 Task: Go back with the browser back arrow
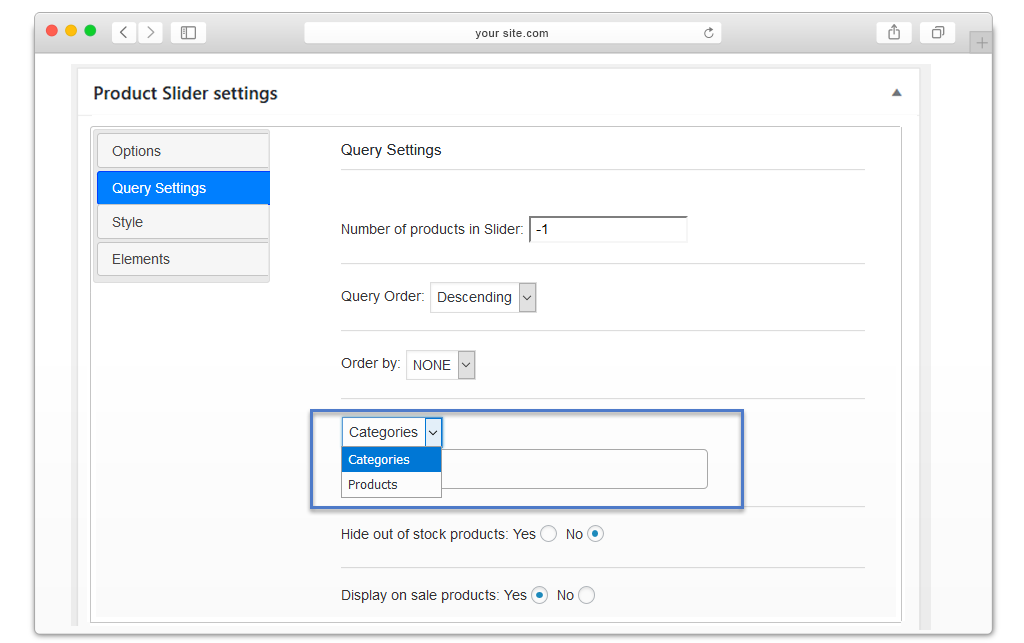[x=123, y=32]
